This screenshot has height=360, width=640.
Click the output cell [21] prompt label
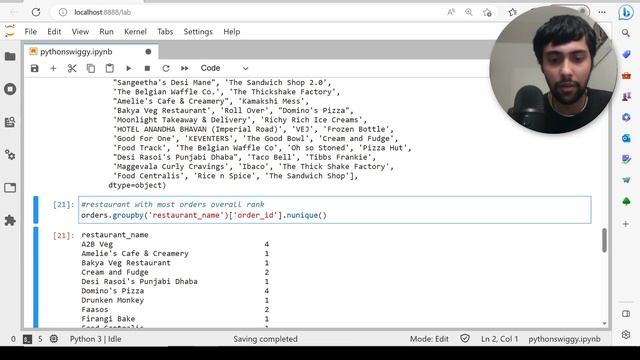[63, 236]
